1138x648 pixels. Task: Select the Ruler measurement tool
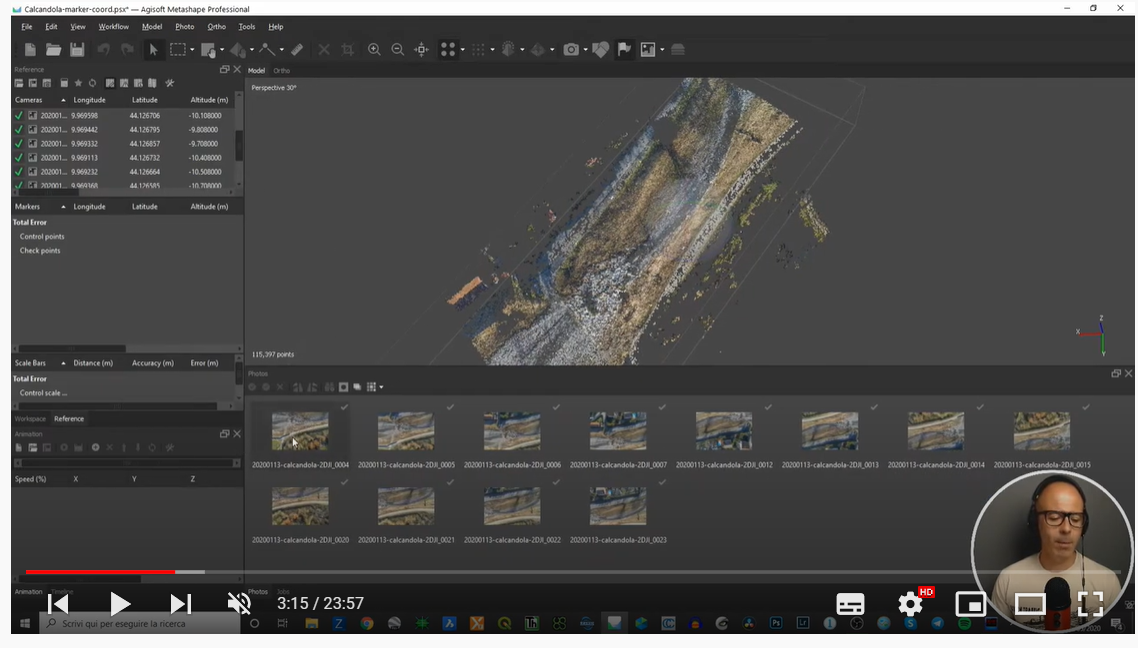[x=296, y=49]
